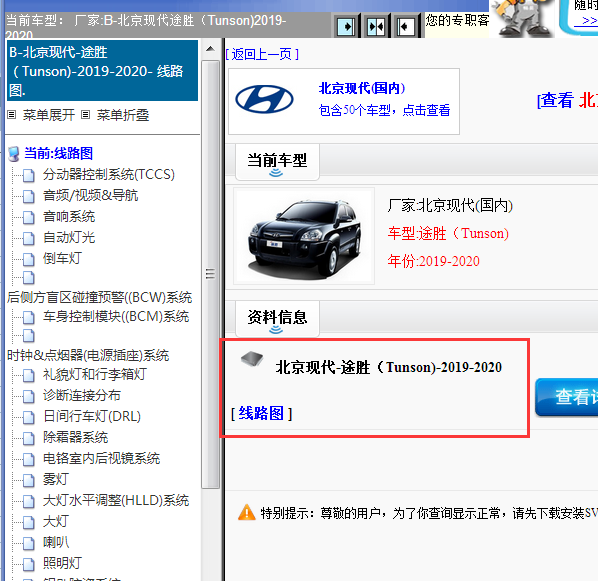Click the black Tucson car thumbnail
This screenshot has width=598, height=581.
pyautogui.click(x=304, y=237)
